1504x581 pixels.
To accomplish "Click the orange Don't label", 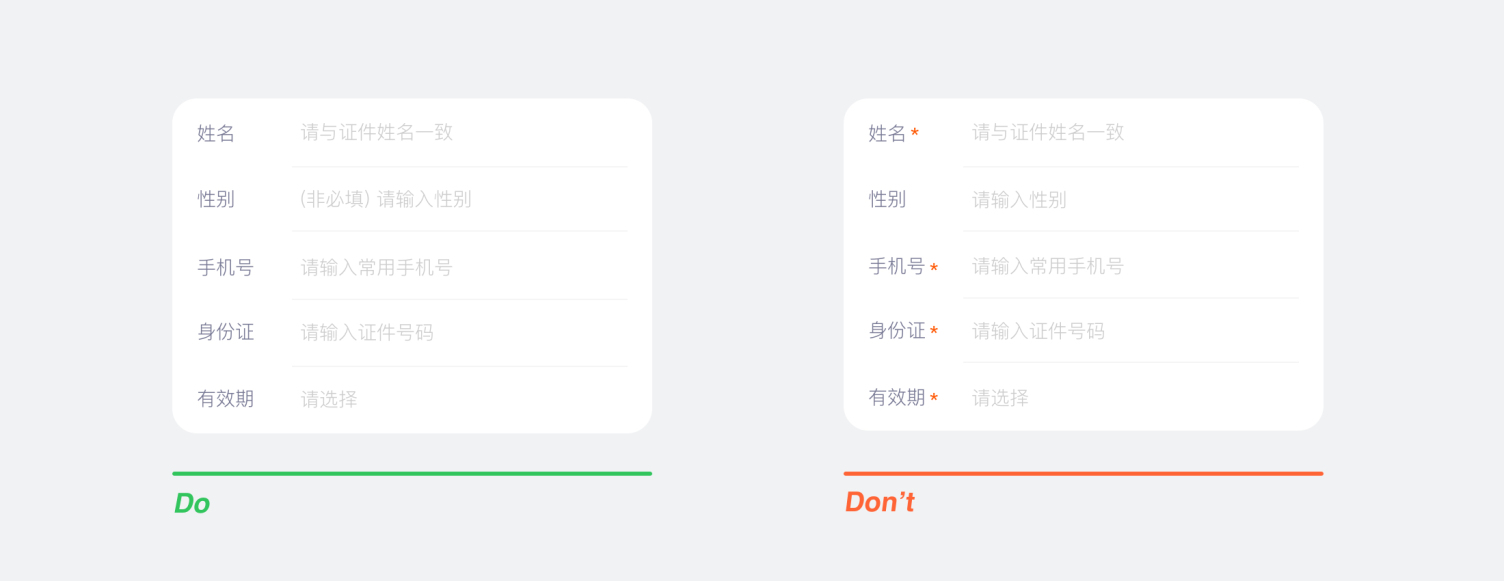I will pyautogui.click(x=879, y=502).
